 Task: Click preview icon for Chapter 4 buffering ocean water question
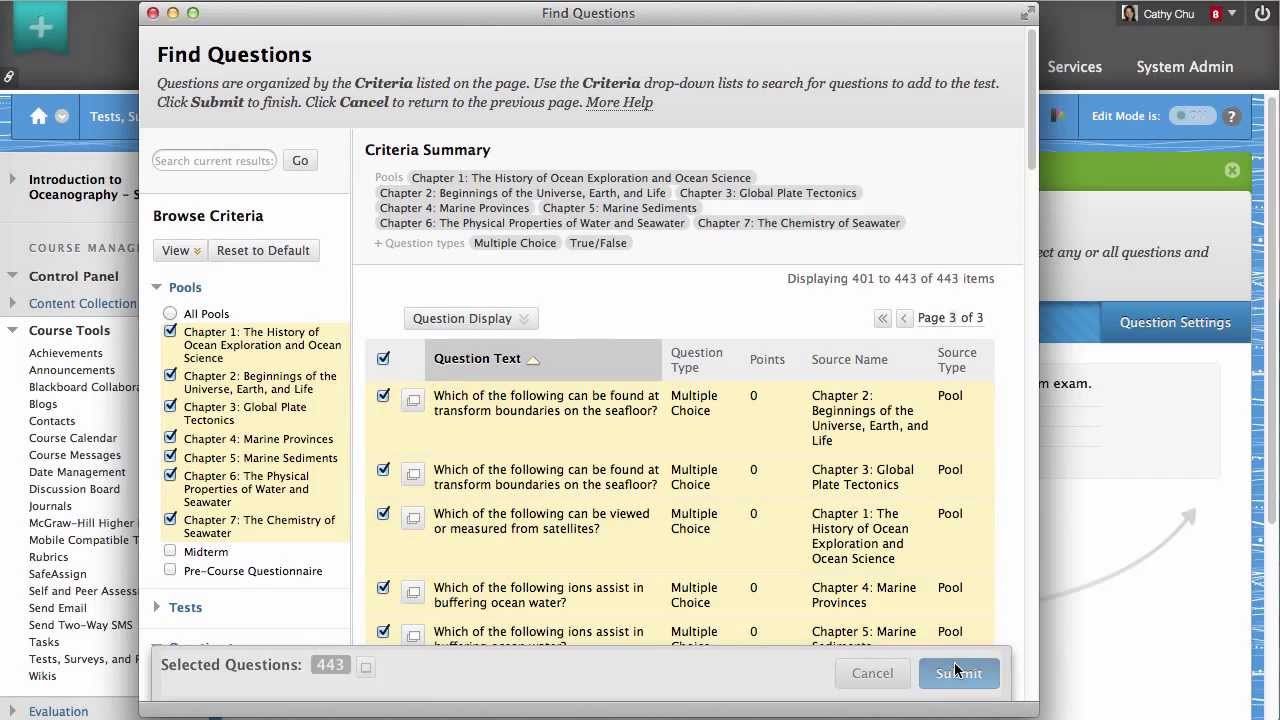point(413,592)
